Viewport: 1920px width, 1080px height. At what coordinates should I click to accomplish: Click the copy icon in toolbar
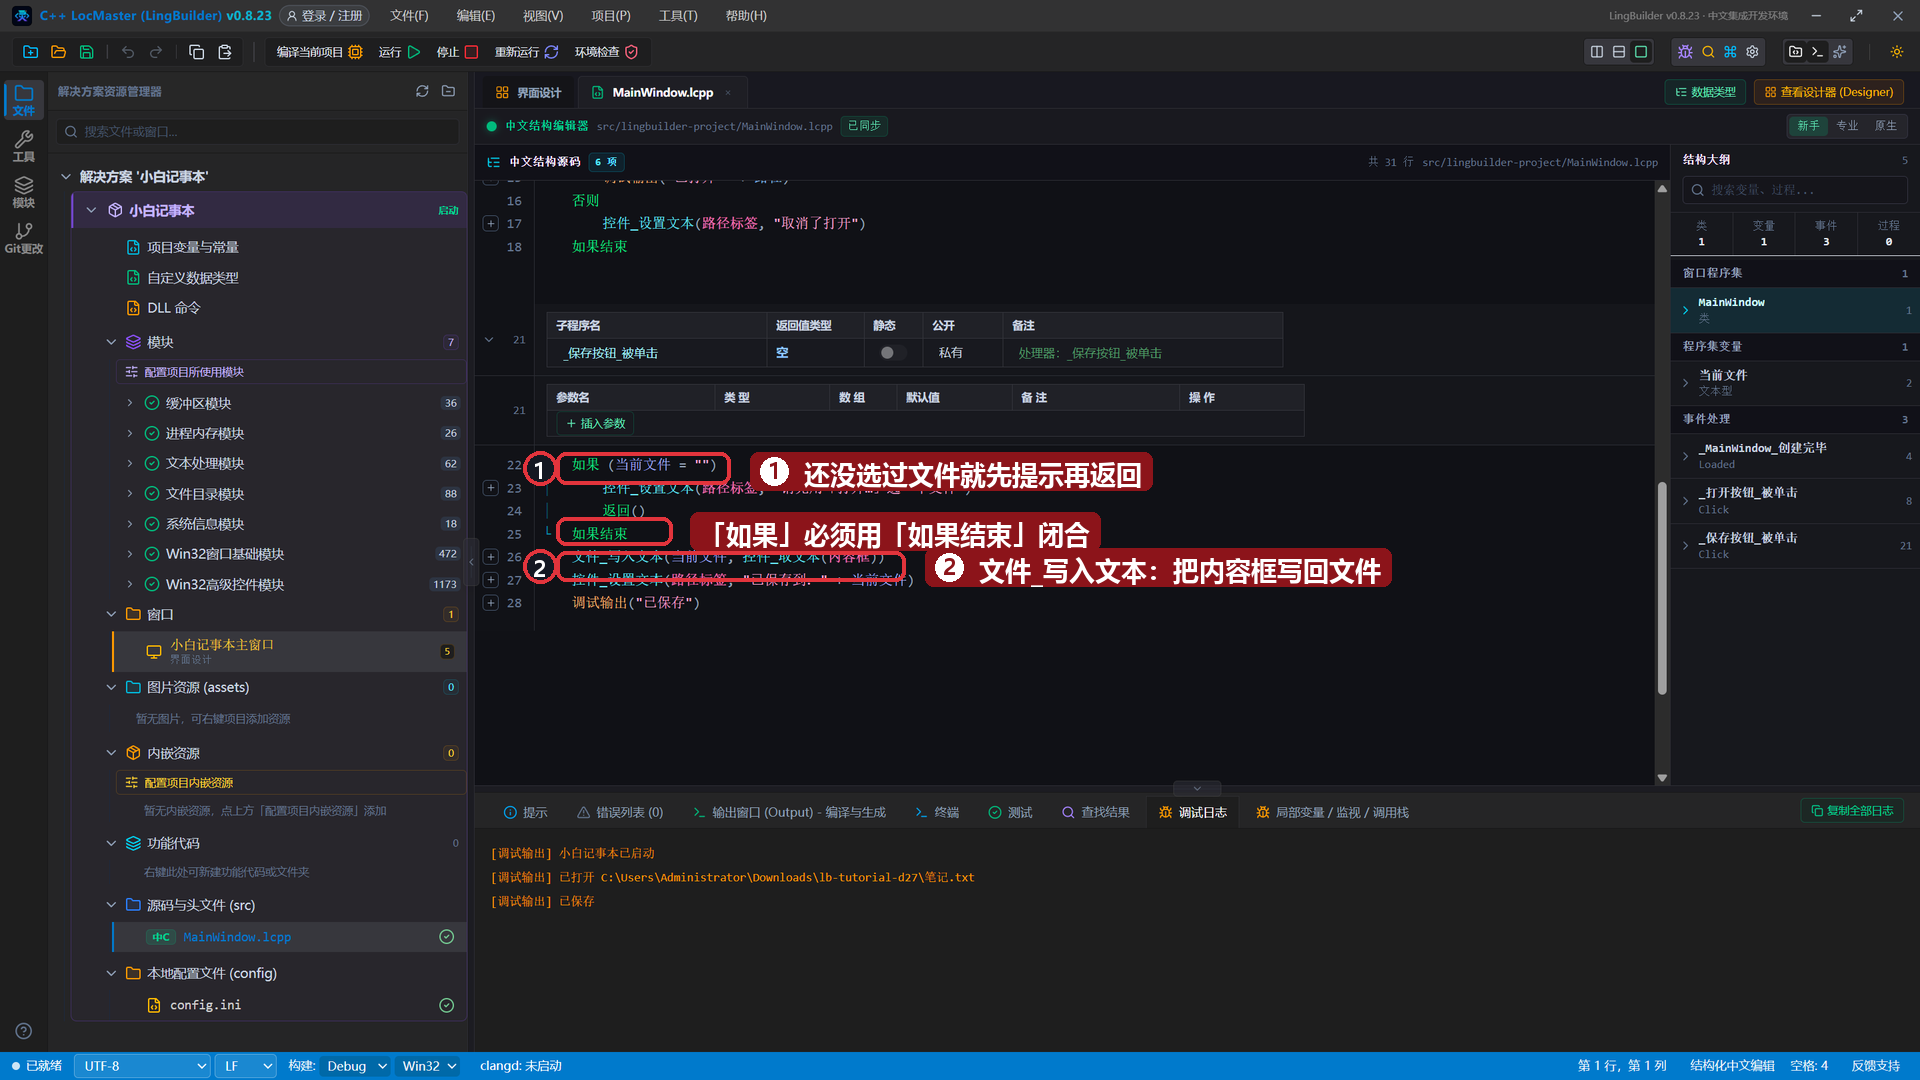197,52
